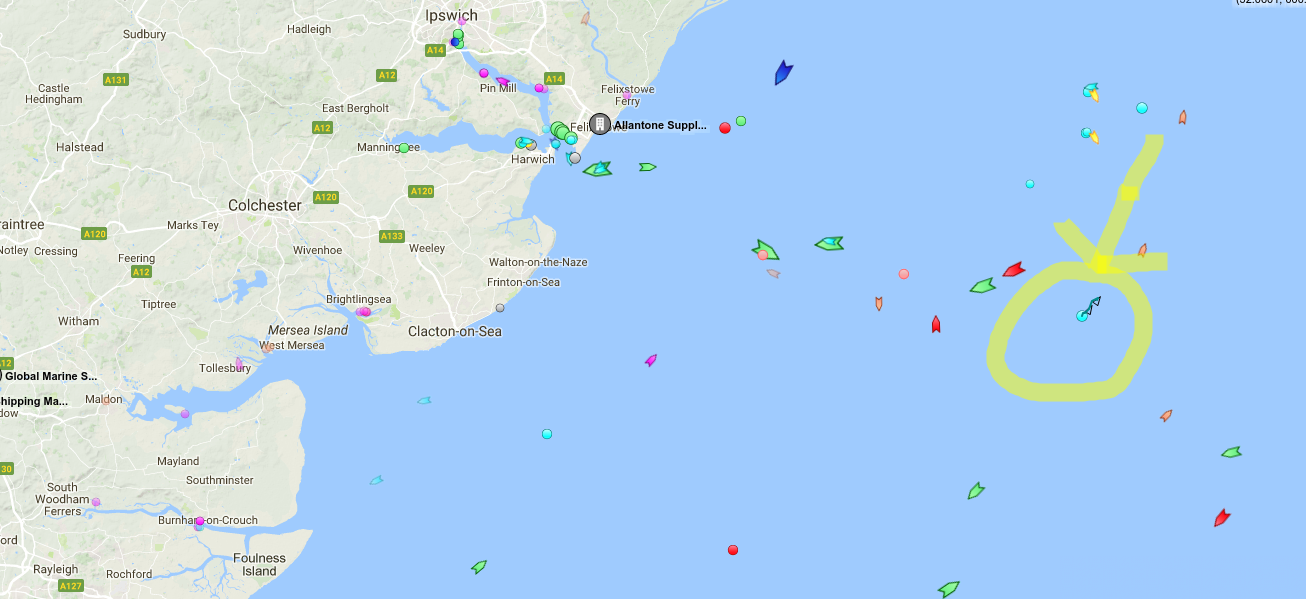Viewport: 1306px width, 599px height.
Task: Select the dark blue vessel off Felixstowe Ferry
Action: pos(783,73)
